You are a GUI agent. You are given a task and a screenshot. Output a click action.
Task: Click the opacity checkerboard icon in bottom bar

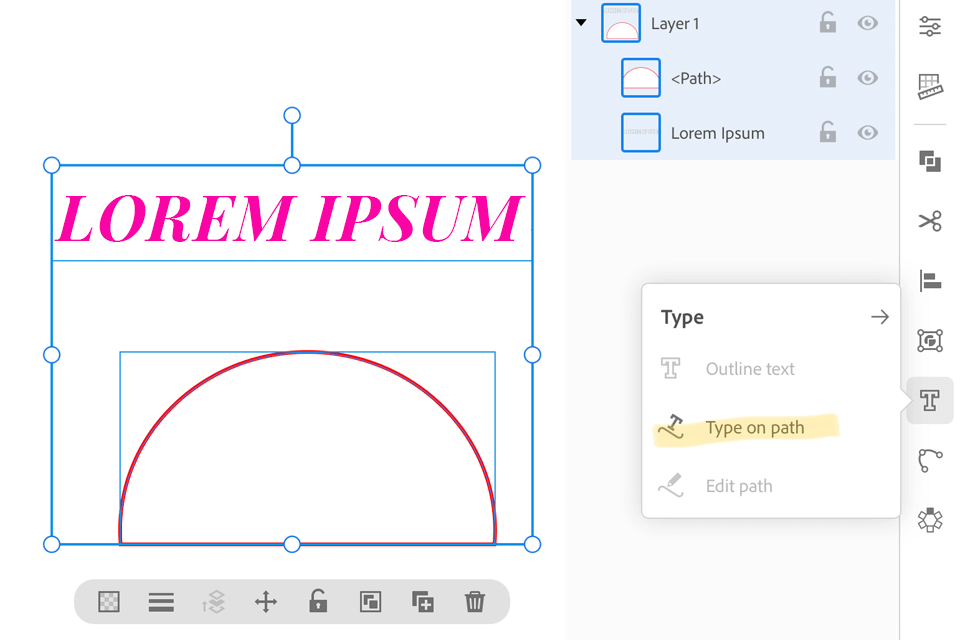(x=109, y=602)
